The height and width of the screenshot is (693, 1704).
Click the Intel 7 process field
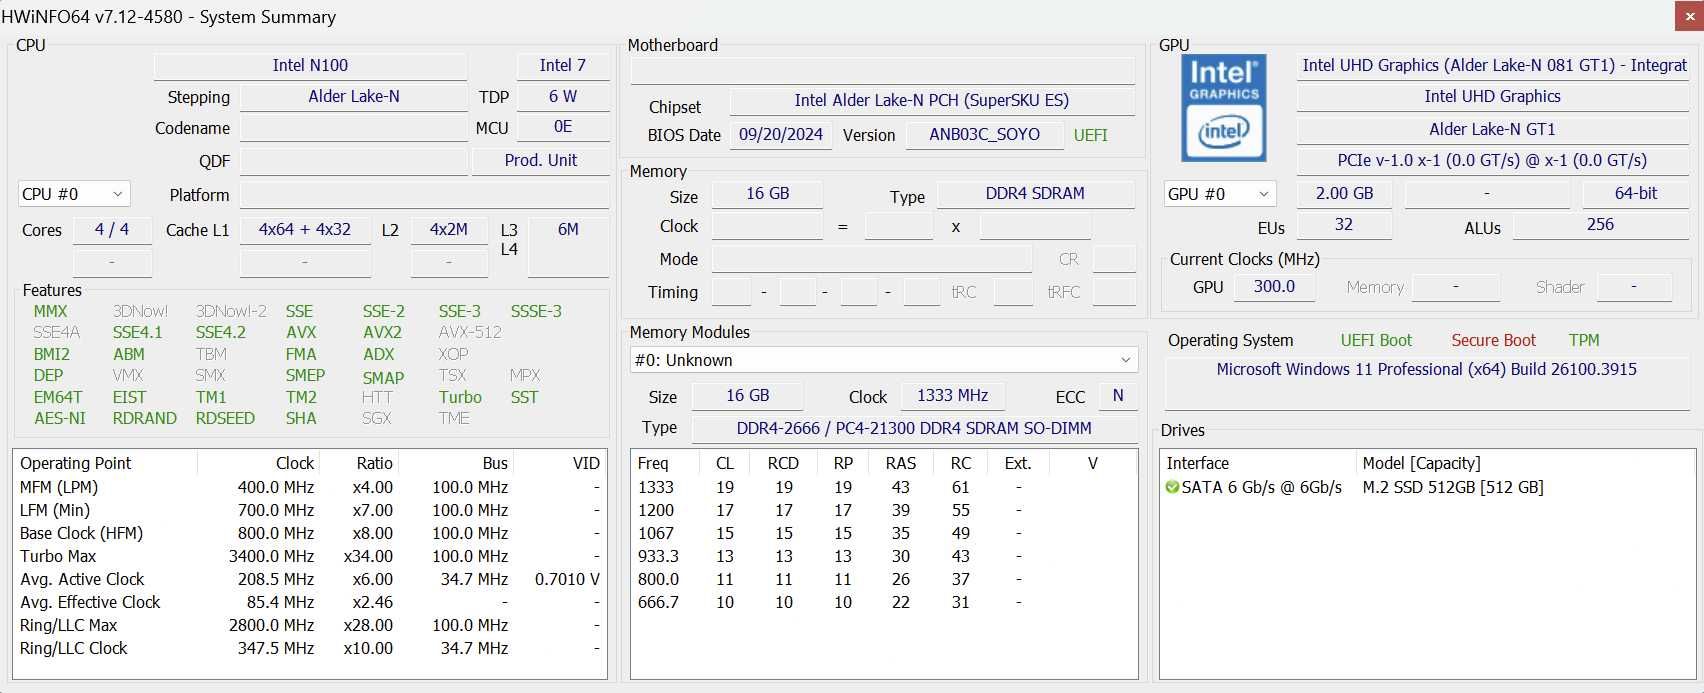(x=563, y=65)
